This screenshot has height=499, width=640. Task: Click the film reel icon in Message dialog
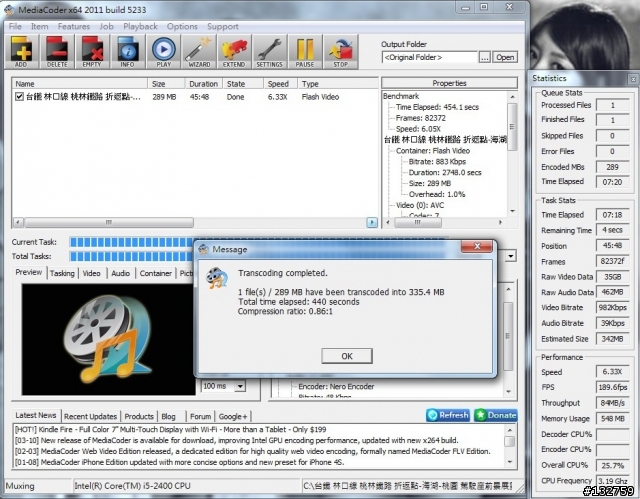pyautogui.click(x=217, y=278)
